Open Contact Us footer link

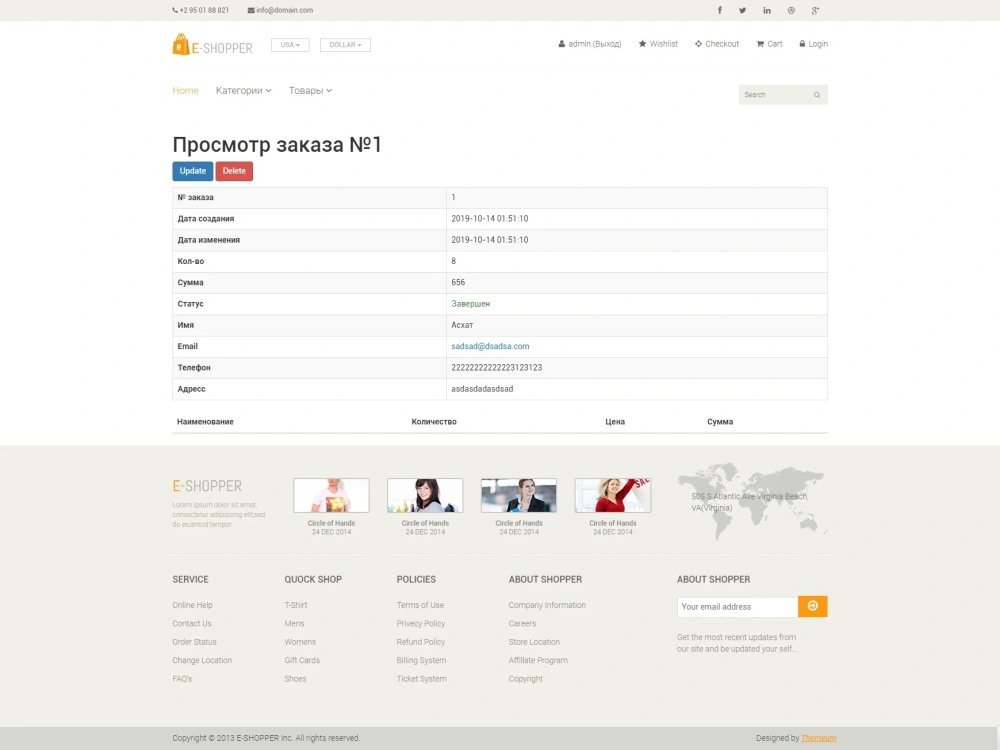pos(191,624)
